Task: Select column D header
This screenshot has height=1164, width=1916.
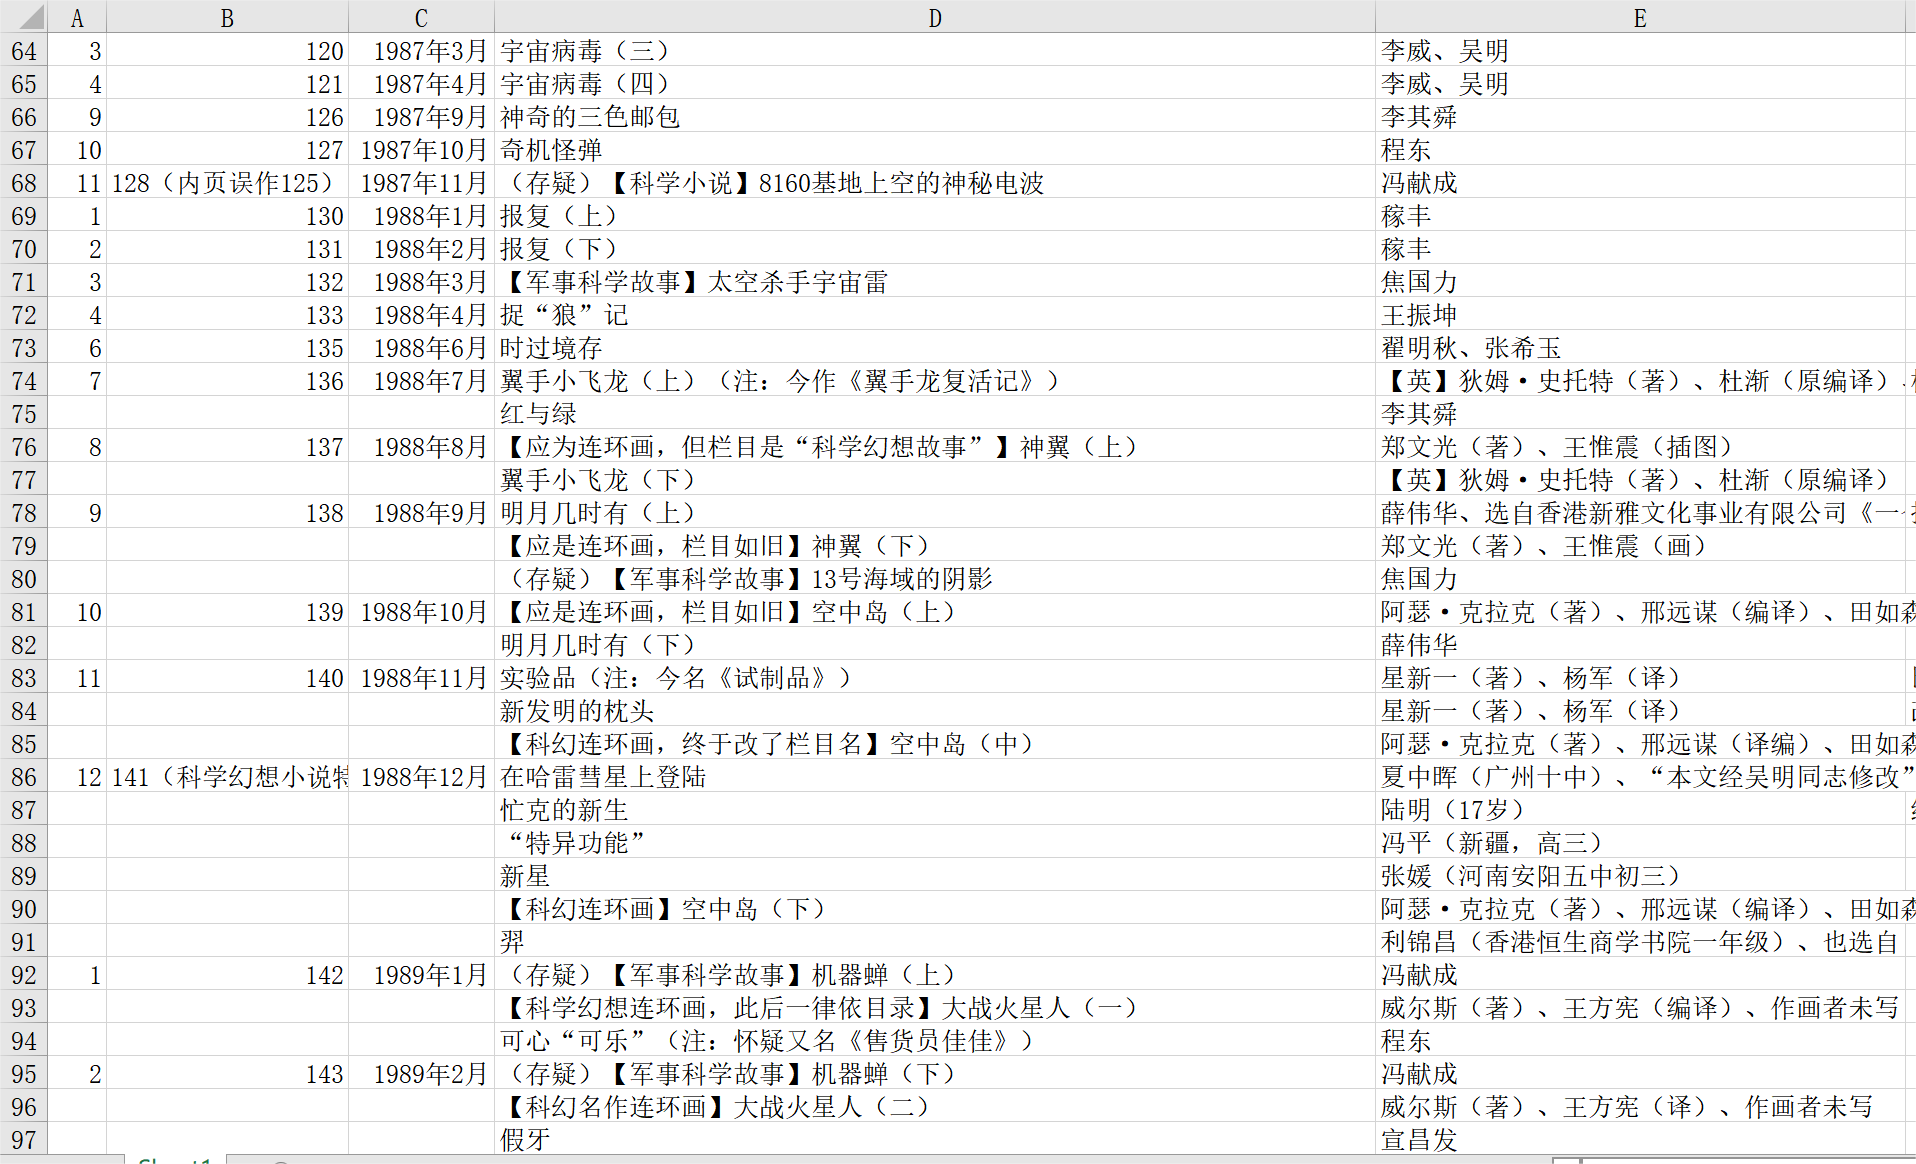Action: click(x=934, y=17)
